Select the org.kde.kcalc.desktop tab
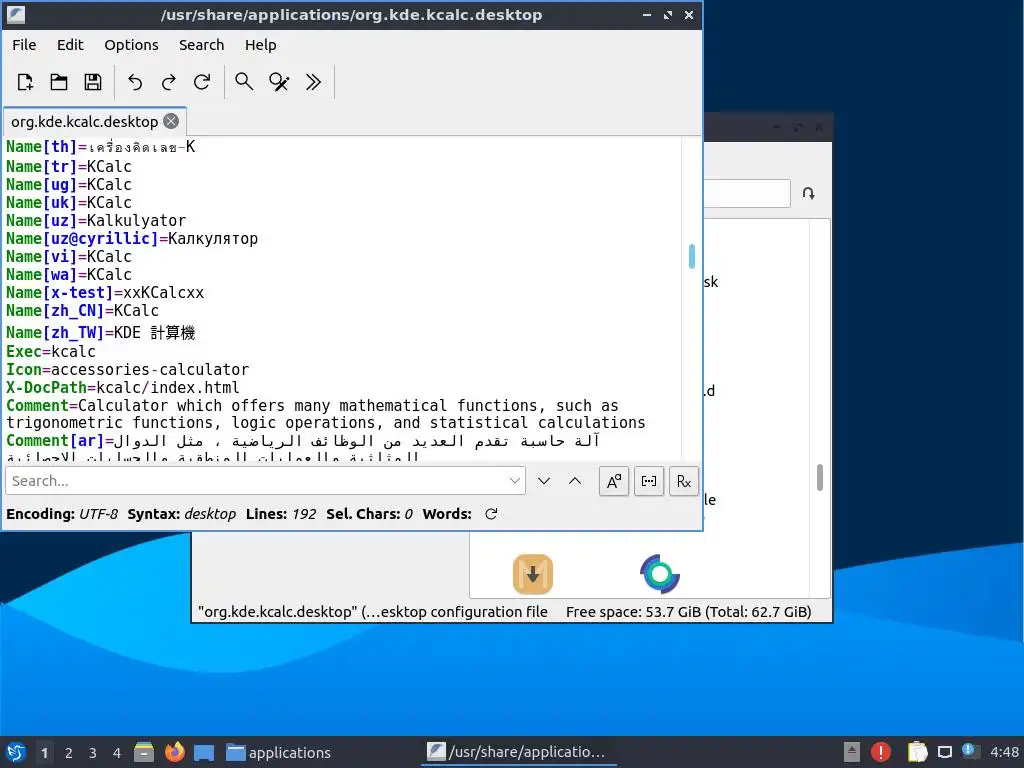The height and width of the screenshot is (768, 1024). [84, 121]
